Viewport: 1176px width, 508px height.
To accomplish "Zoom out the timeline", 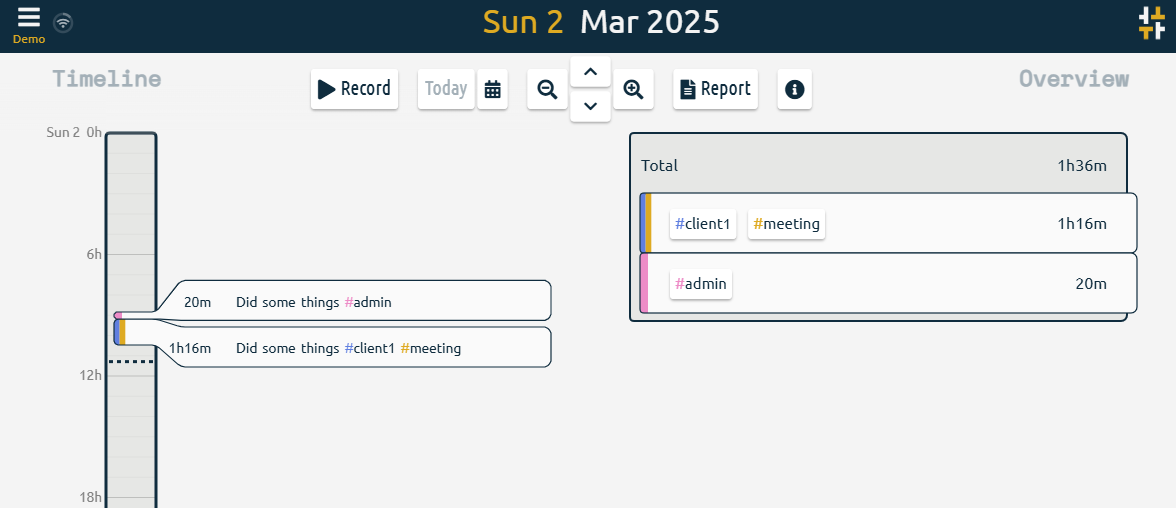I will [547, 89].
